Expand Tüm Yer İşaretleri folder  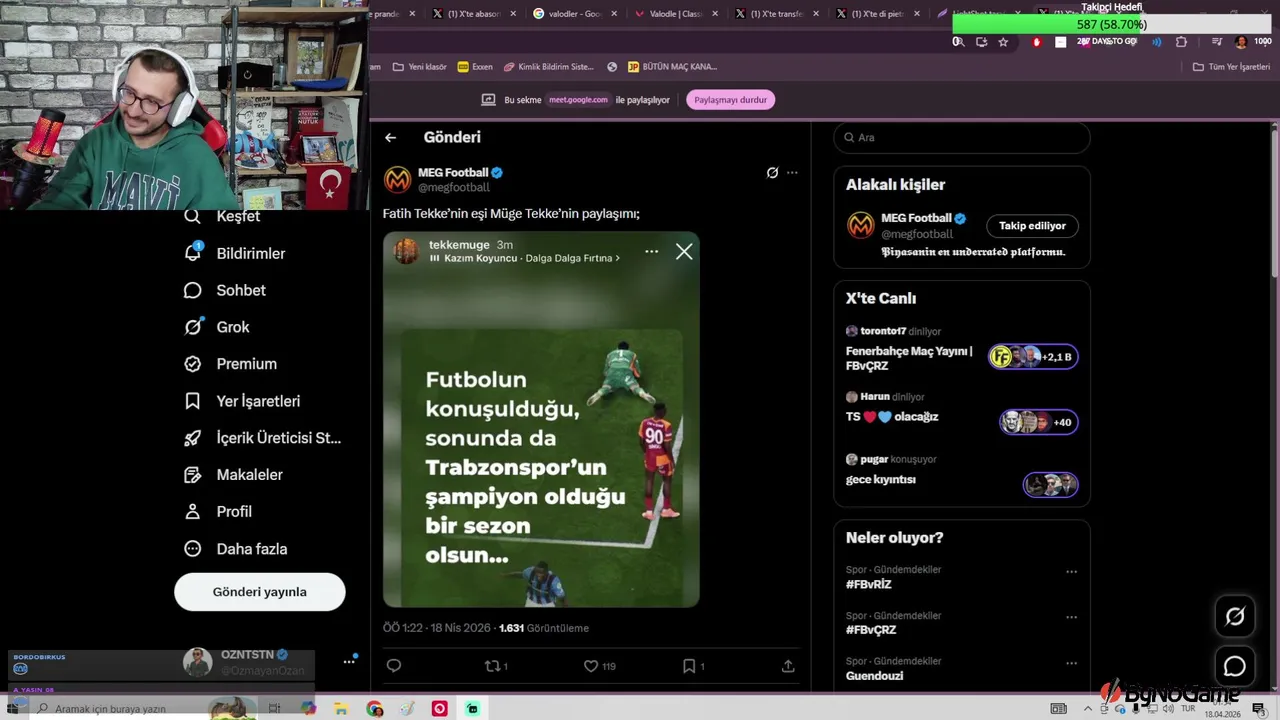click(1231, 67)
